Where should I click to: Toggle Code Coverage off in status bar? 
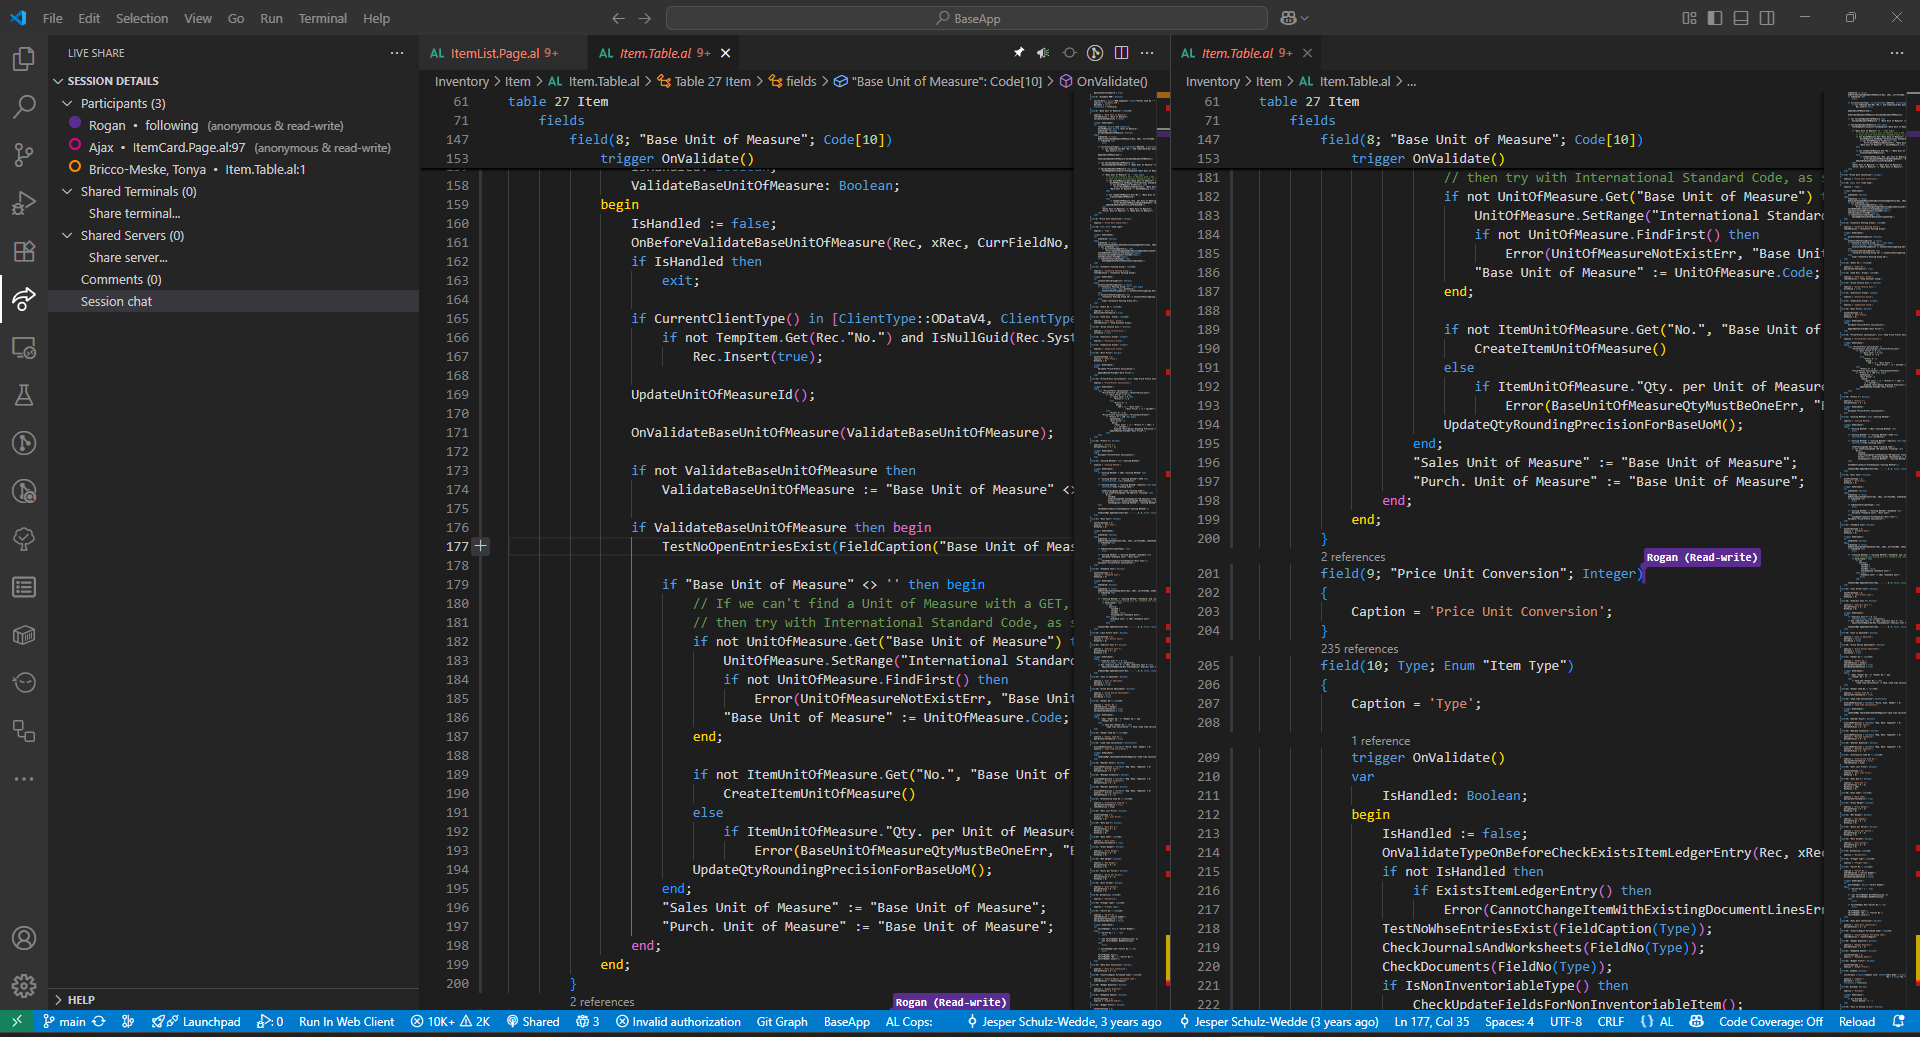pos(1770,1022)
